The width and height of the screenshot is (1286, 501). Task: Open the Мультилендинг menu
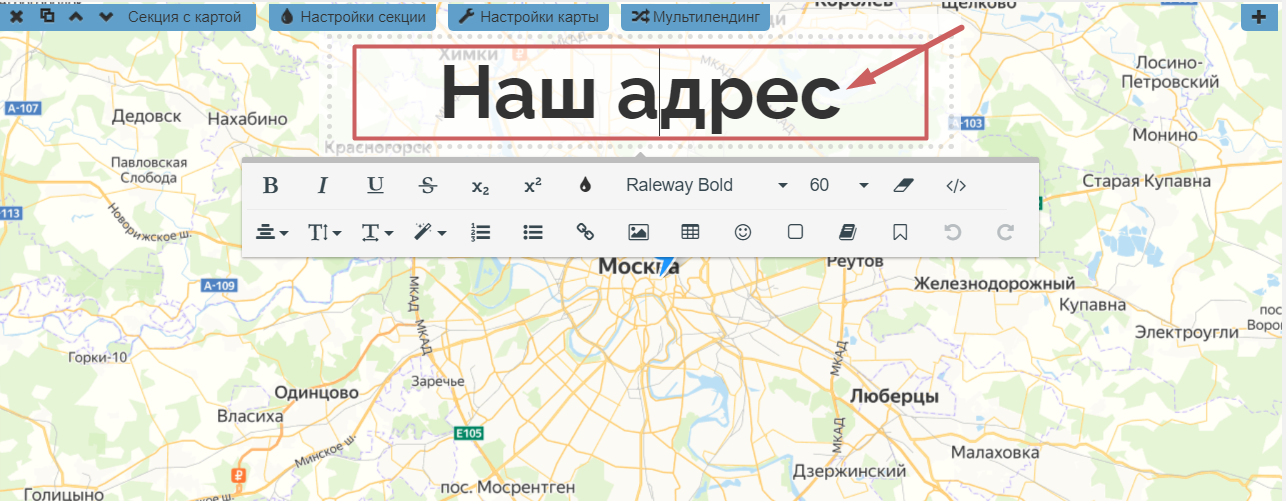pyautogui.click(x=695, y=17)
